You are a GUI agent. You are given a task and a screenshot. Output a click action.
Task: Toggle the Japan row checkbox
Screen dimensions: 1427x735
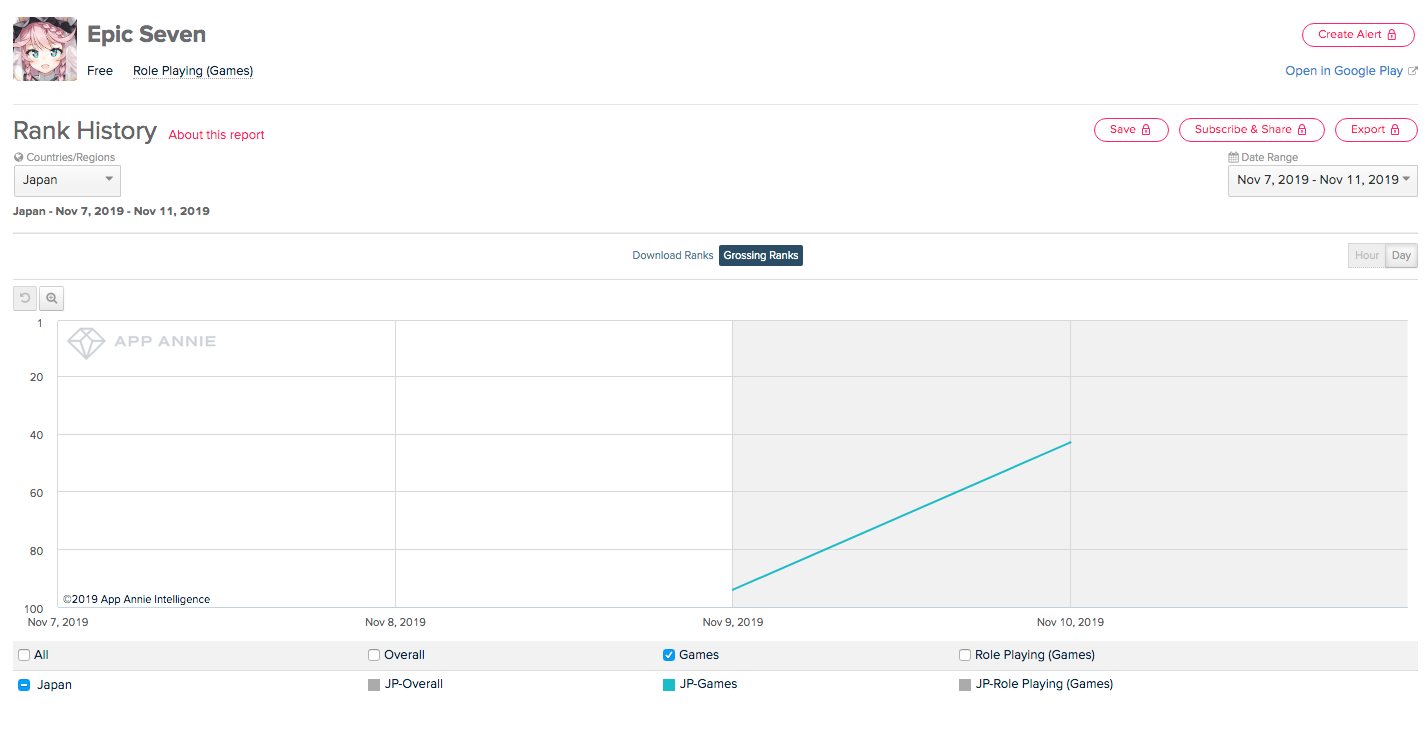click(24, 685)
